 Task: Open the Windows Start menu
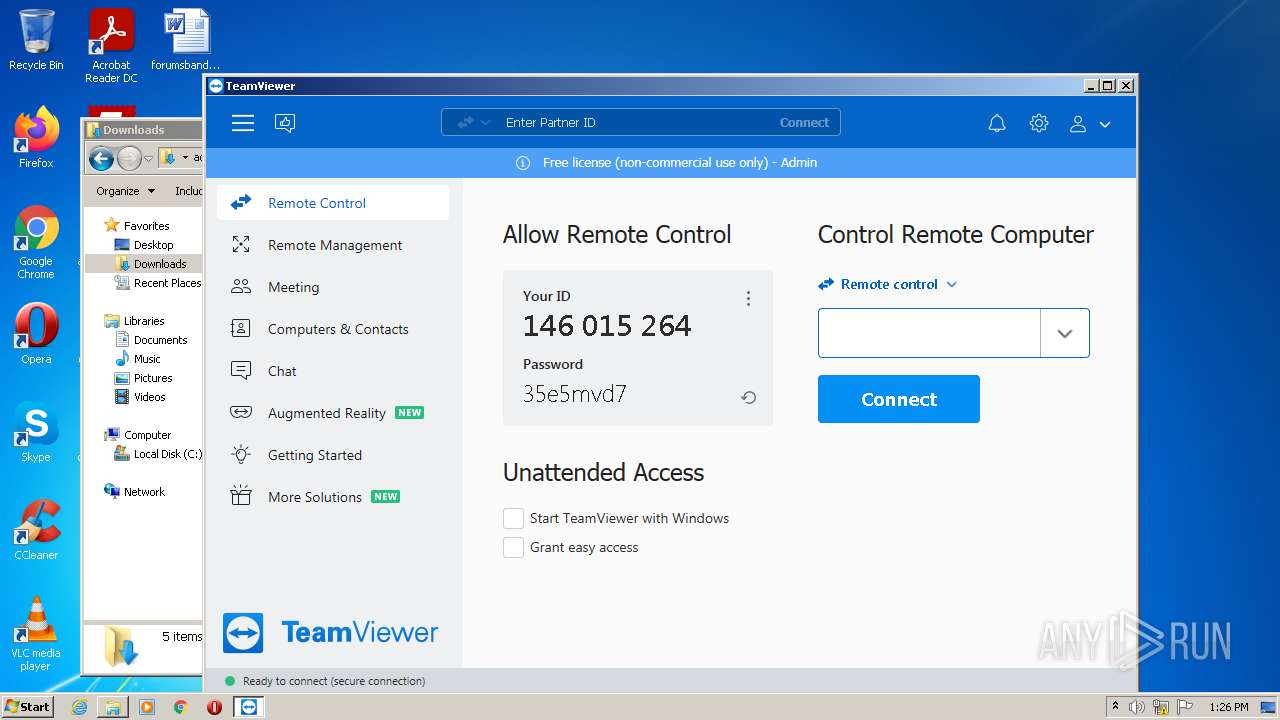(28, 707)
